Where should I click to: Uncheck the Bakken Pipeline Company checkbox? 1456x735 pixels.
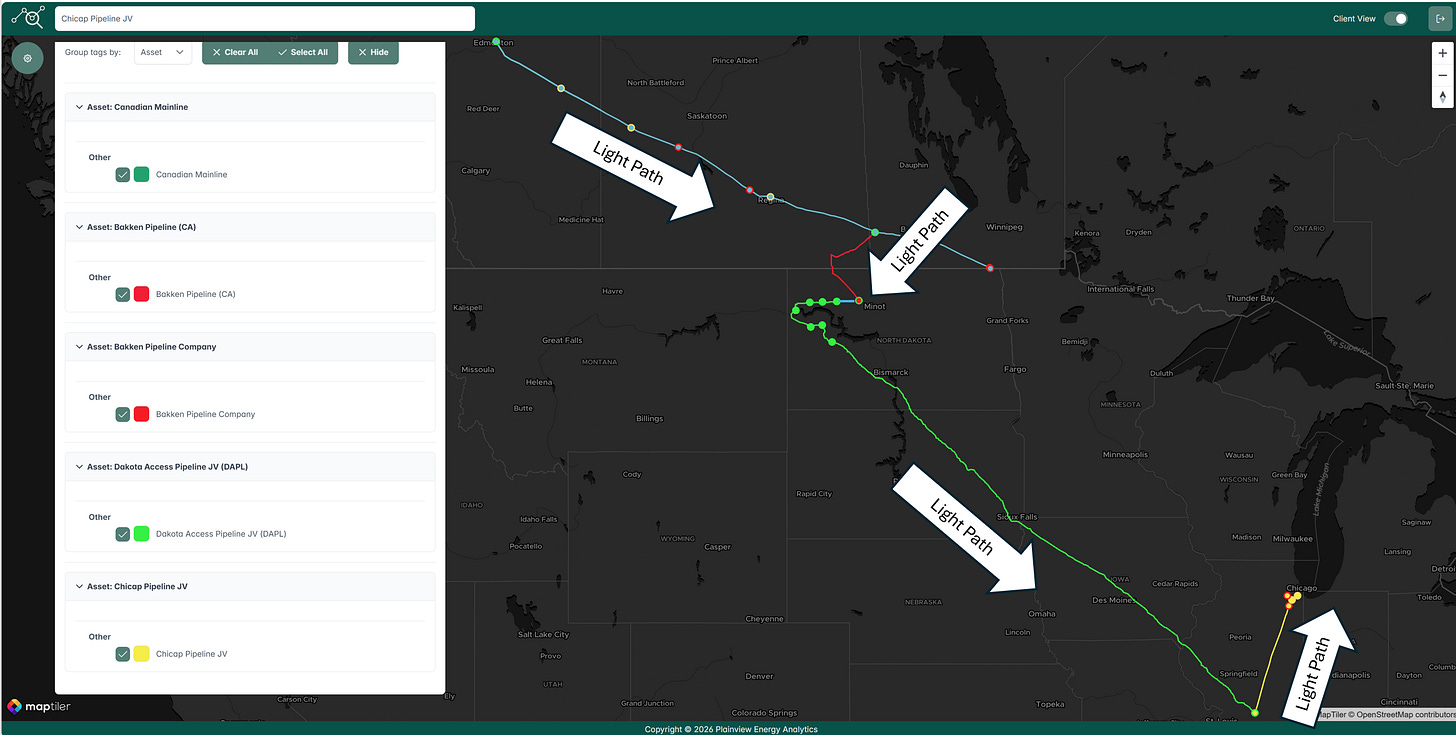123,414
